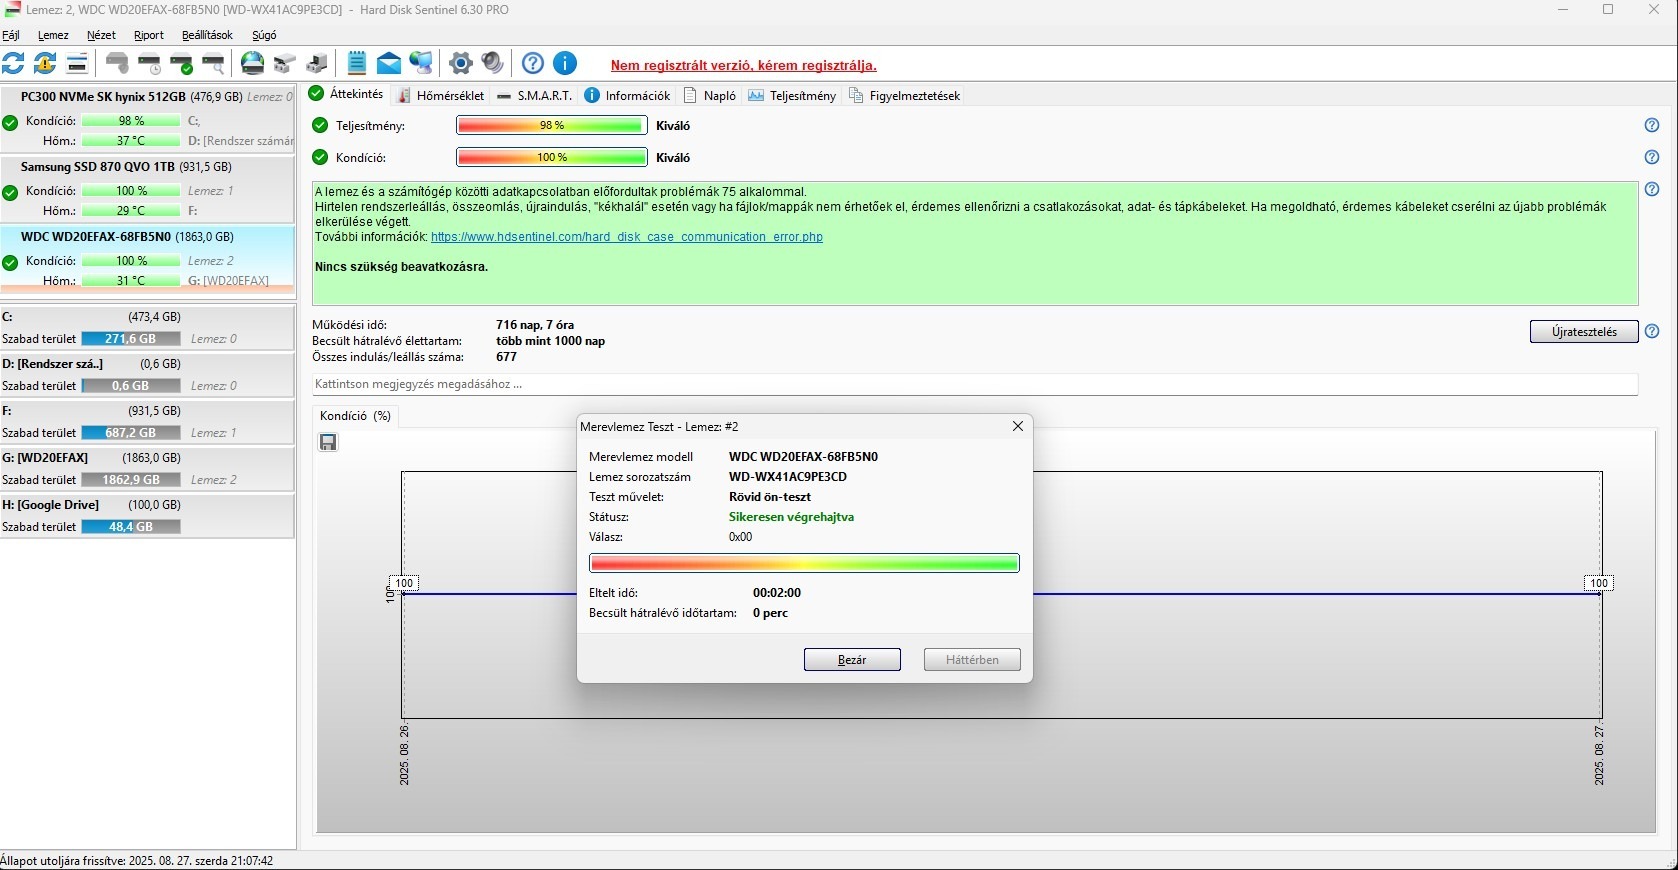Click the disk with magnifier toolbar icon
The height and width of the screenshot is (870, 1678).
[213, 63]
